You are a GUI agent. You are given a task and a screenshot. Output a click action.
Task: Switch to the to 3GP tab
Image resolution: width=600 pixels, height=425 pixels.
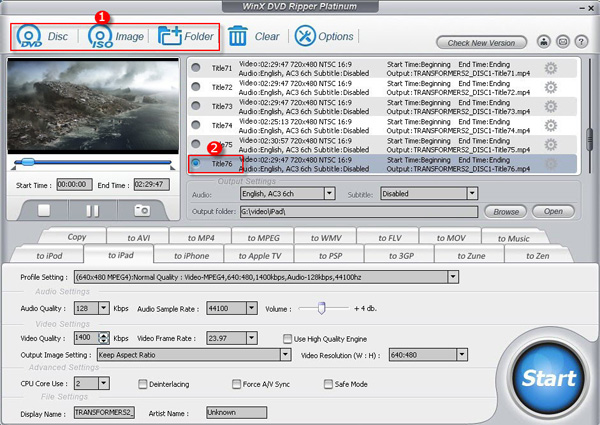coord(401,256)
